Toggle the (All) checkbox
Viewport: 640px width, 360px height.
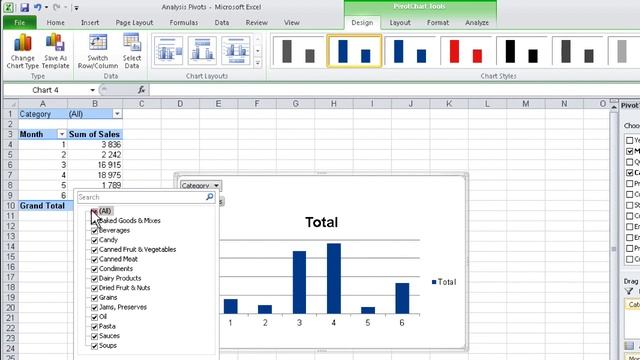(94, 211)
